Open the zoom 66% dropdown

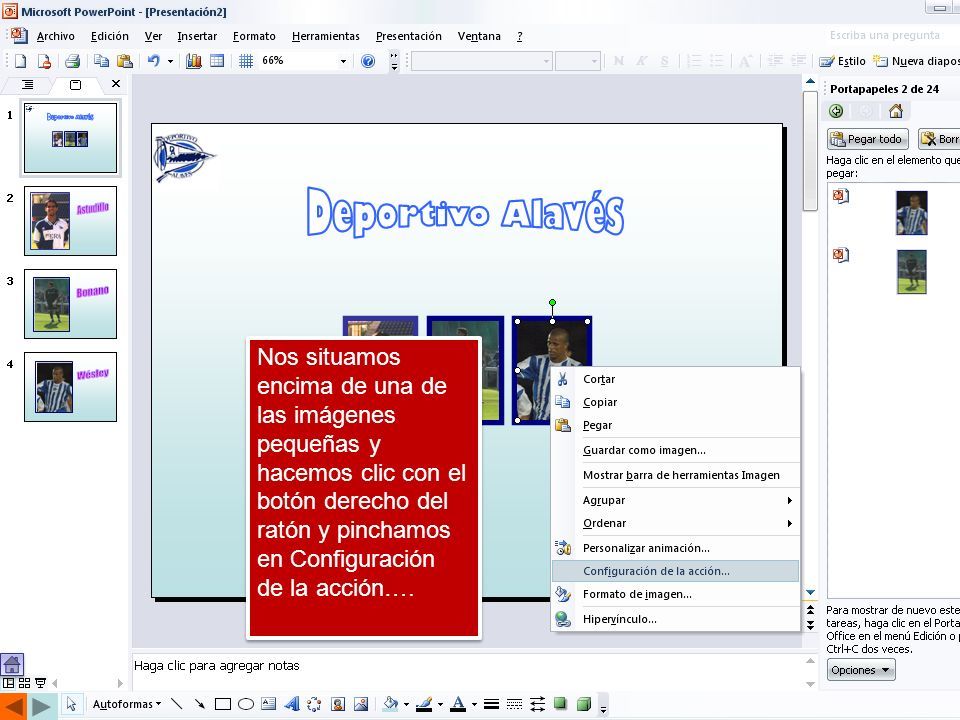pyautogui.click(x=343, y=61)
